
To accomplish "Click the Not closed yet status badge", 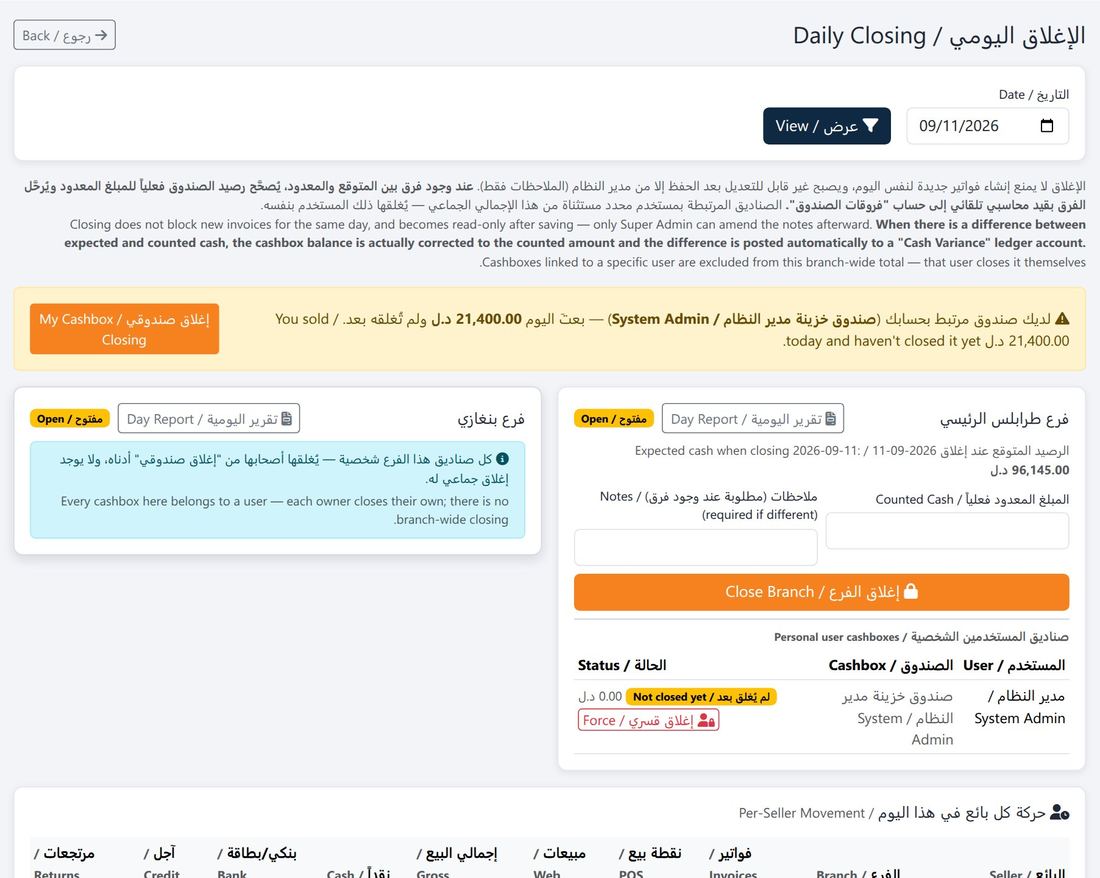I will coord(701,696).
